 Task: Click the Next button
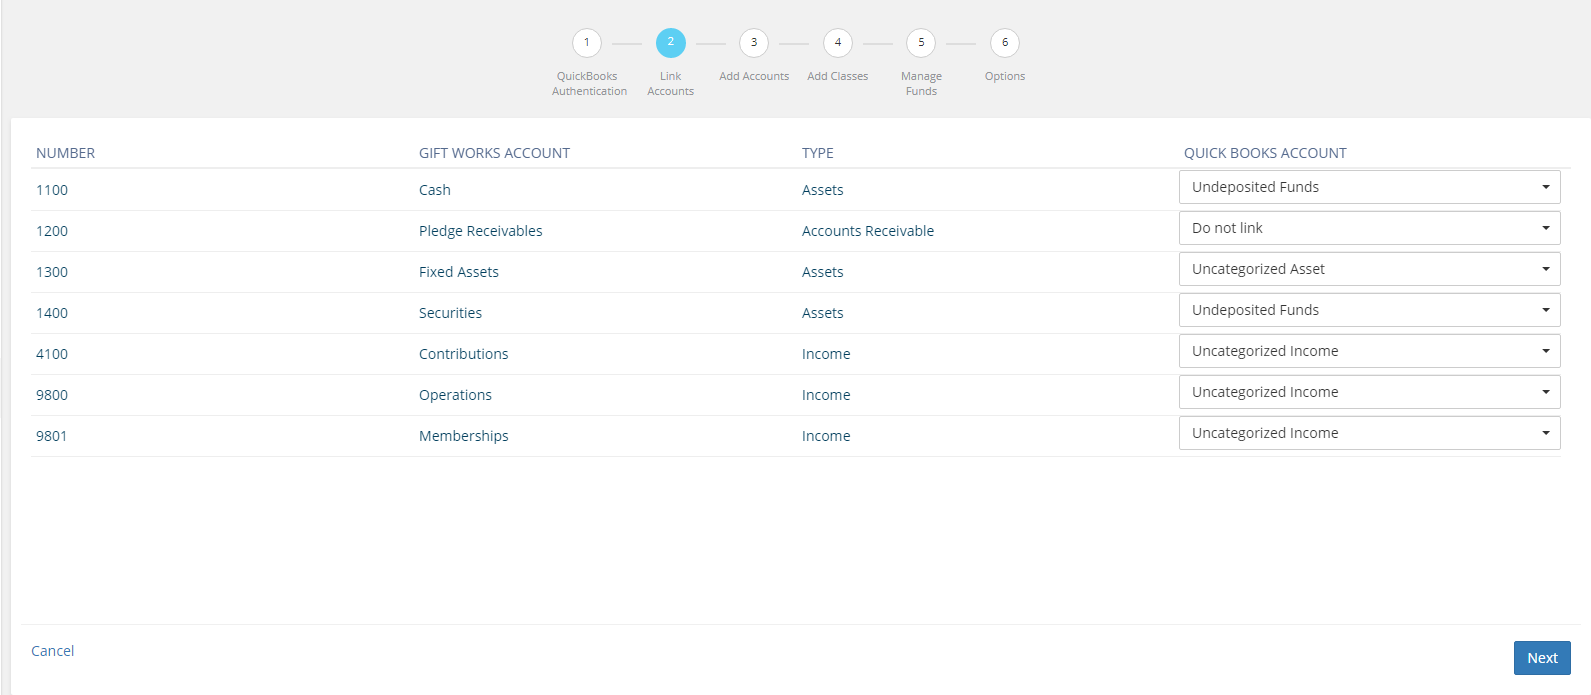[x=1542, y=658]
